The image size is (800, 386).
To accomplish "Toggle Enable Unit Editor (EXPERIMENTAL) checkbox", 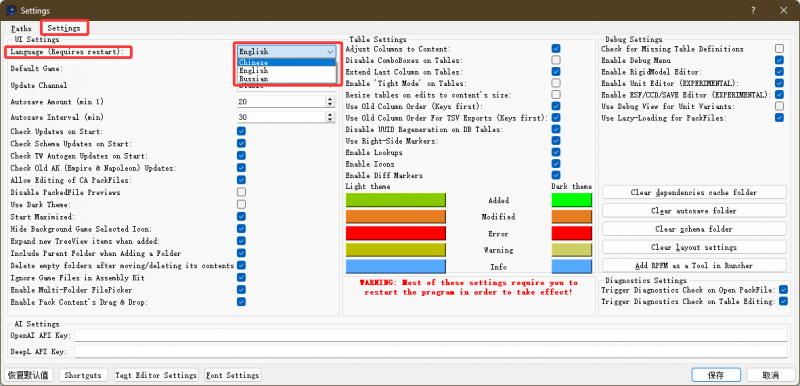I will coord(779,83).
